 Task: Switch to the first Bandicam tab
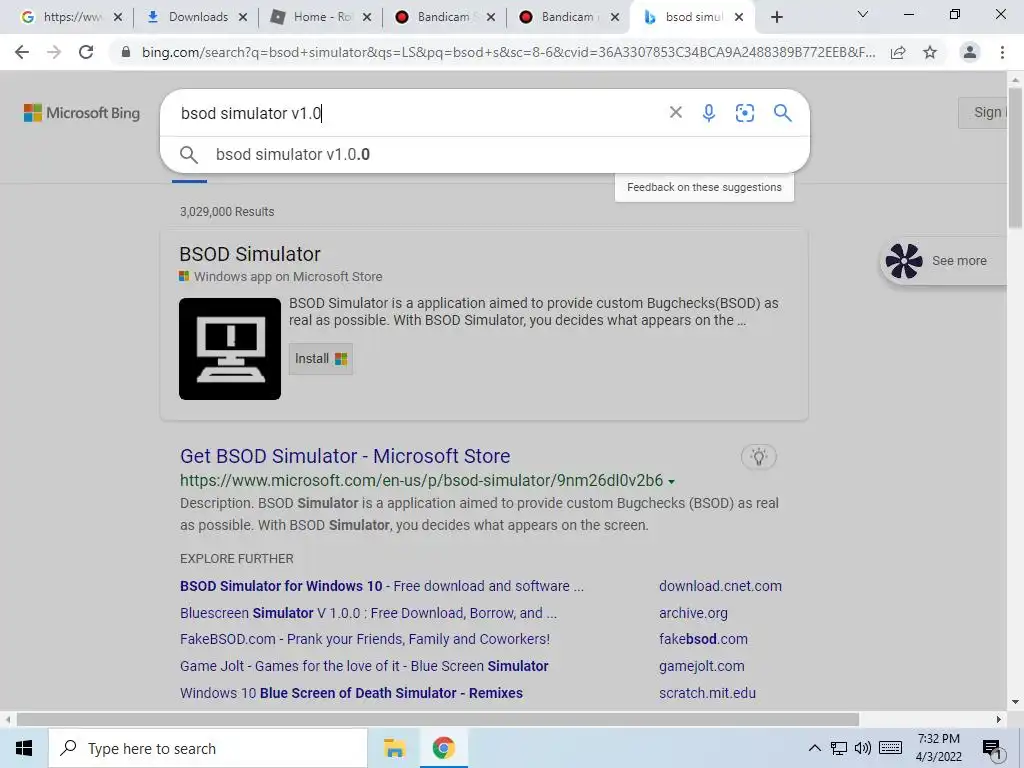444,17
